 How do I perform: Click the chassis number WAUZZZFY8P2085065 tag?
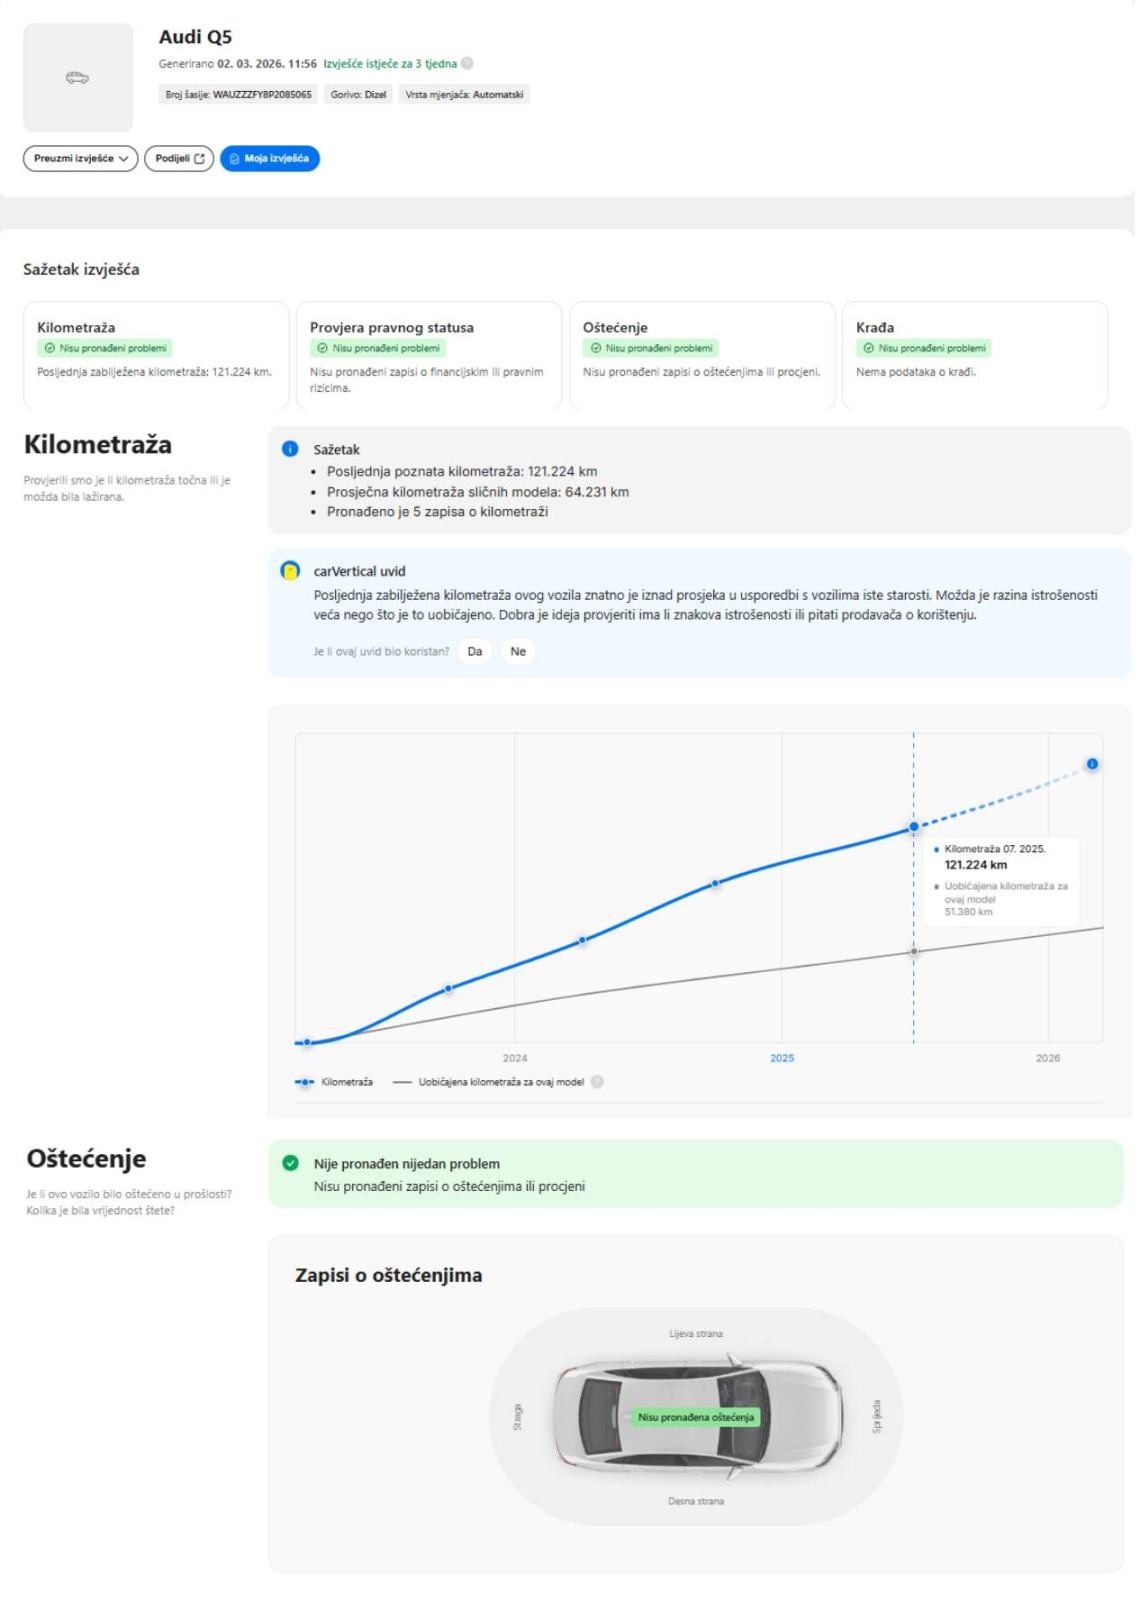pos(239,95)
